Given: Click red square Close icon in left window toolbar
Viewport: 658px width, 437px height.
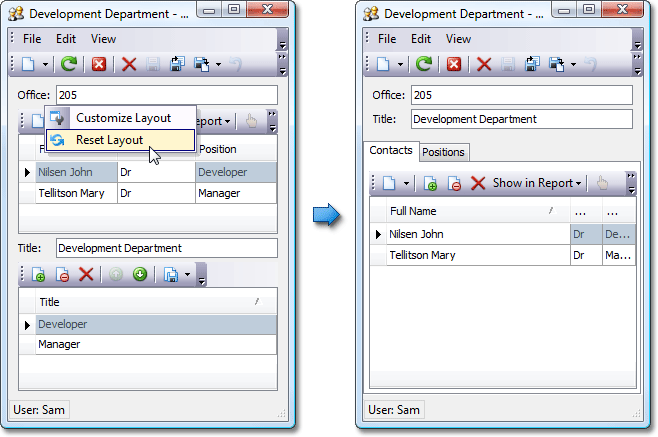Looking at the screenshot, I should pyautogui.click(x=99, y=64).
